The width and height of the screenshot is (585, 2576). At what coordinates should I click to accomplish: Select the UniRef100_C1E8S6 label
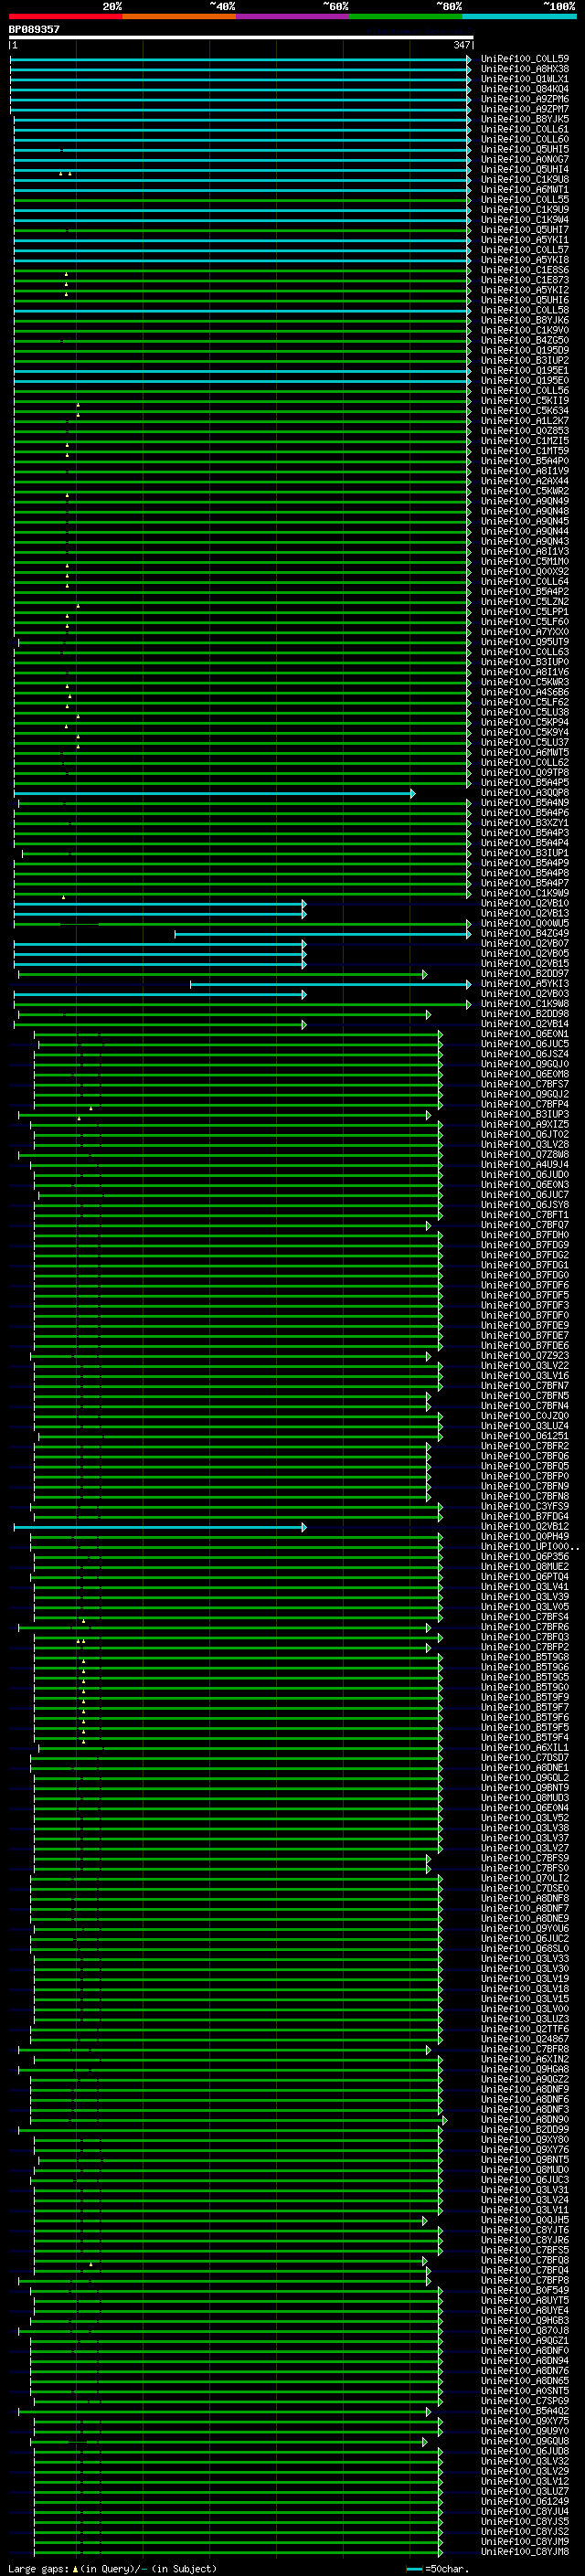[524, 270]
